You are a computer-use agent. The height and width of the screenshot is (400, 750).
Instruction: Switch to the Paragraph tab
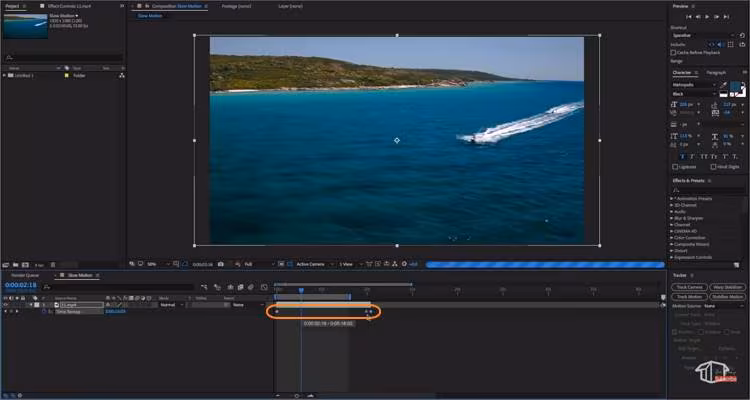click(716, 73)
